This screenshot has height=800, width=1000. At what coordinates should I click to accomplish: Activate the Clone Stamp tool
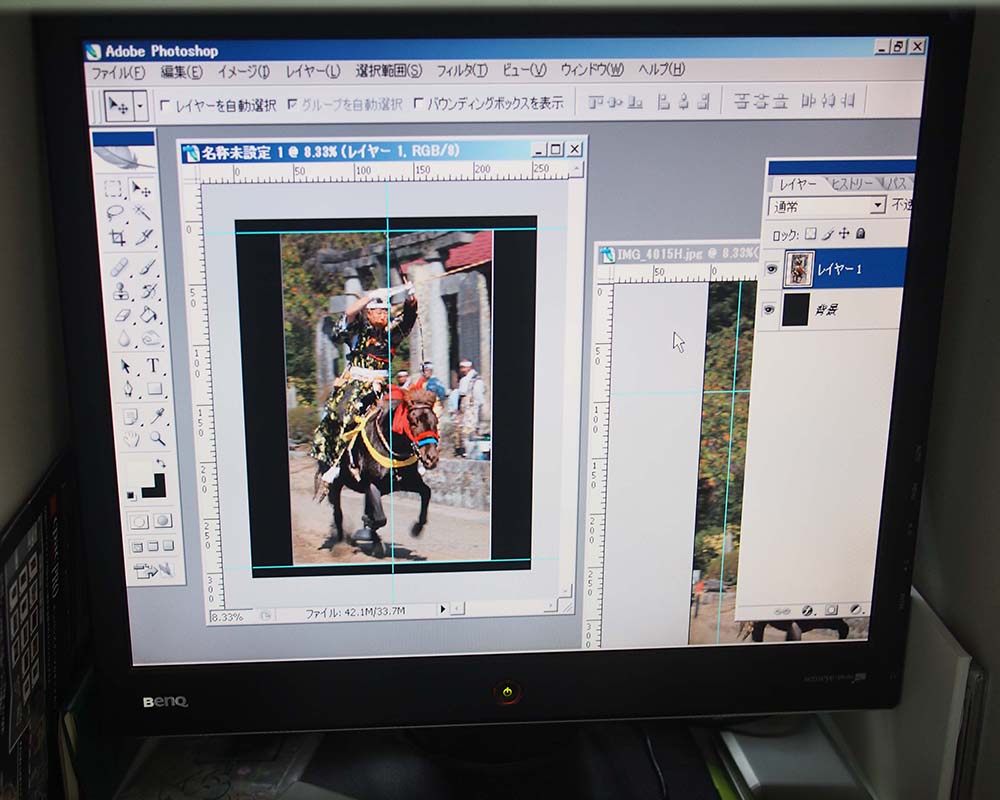(x=121, y=291)
